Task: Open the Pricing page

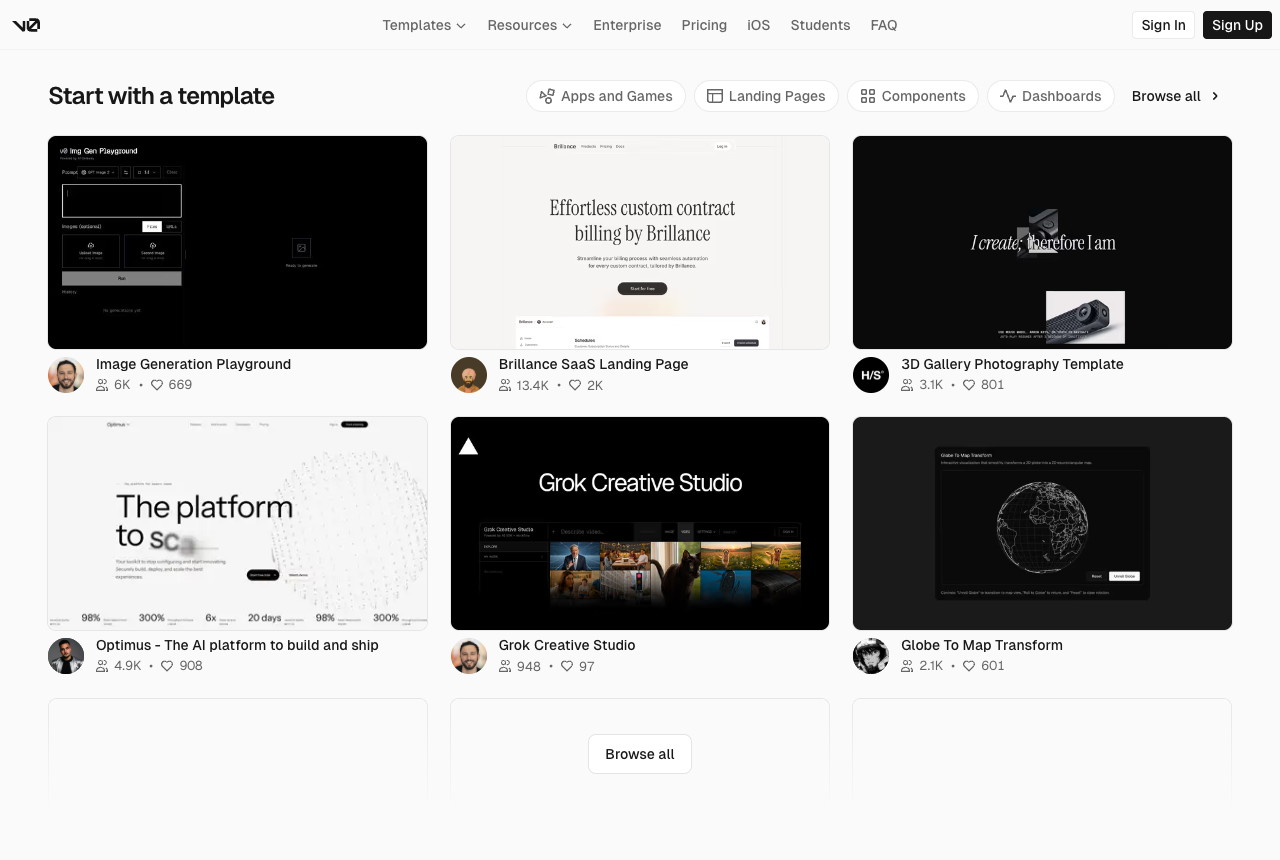Action: pos(704,25)
